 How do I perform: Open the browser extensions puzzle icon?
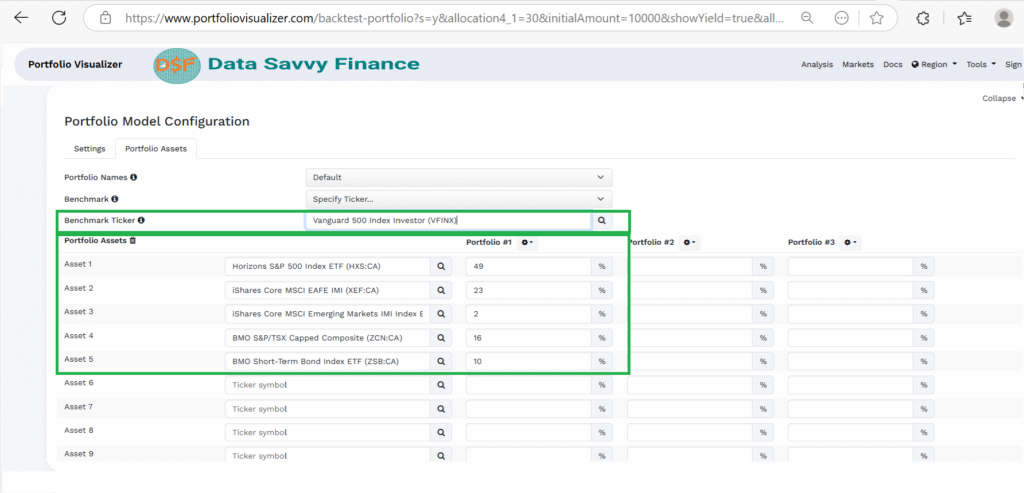click(x=922, y=18)
